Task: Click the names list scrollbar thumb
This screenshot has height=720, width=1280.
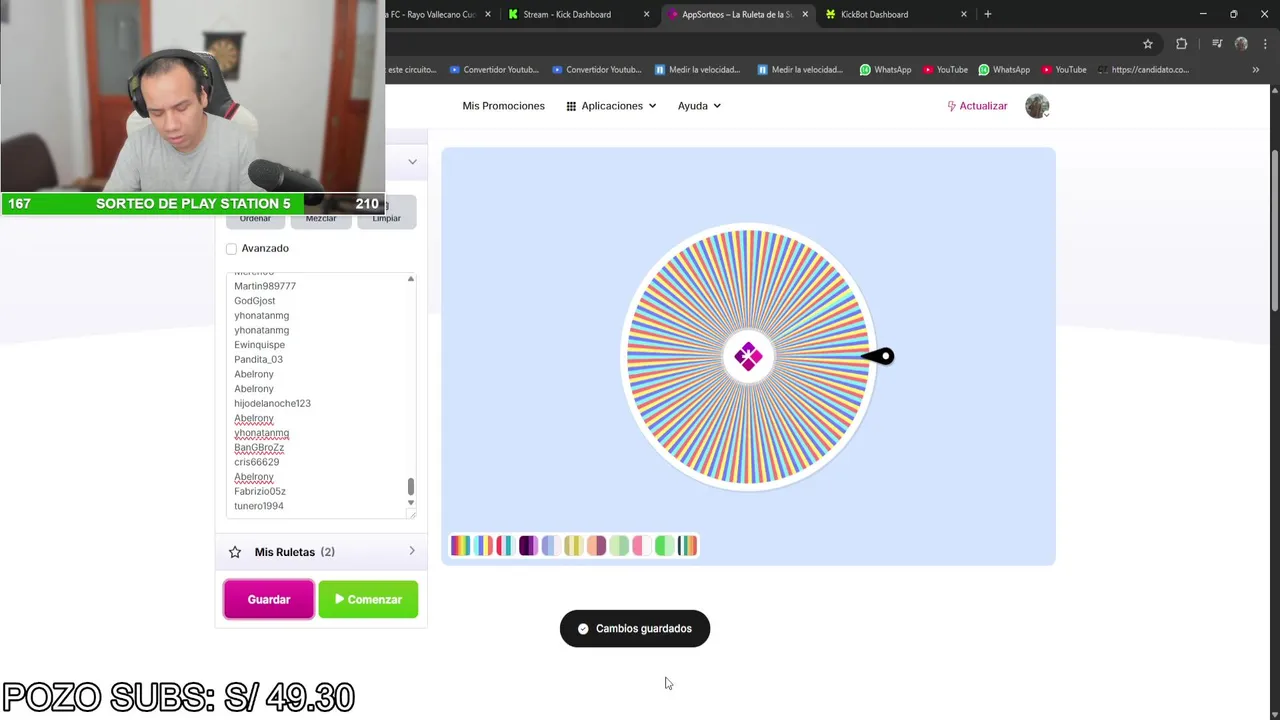Action: 410,486
